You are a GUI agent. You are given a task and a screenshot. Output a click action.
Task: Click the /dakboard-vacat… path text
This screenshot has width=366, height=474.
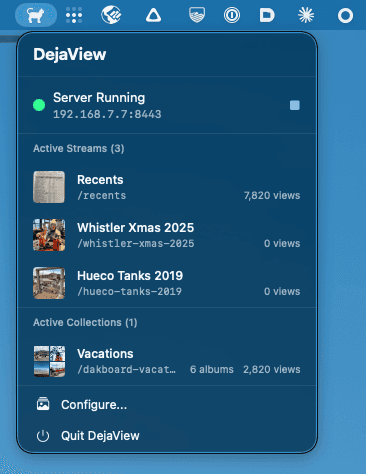coord(126,369)
